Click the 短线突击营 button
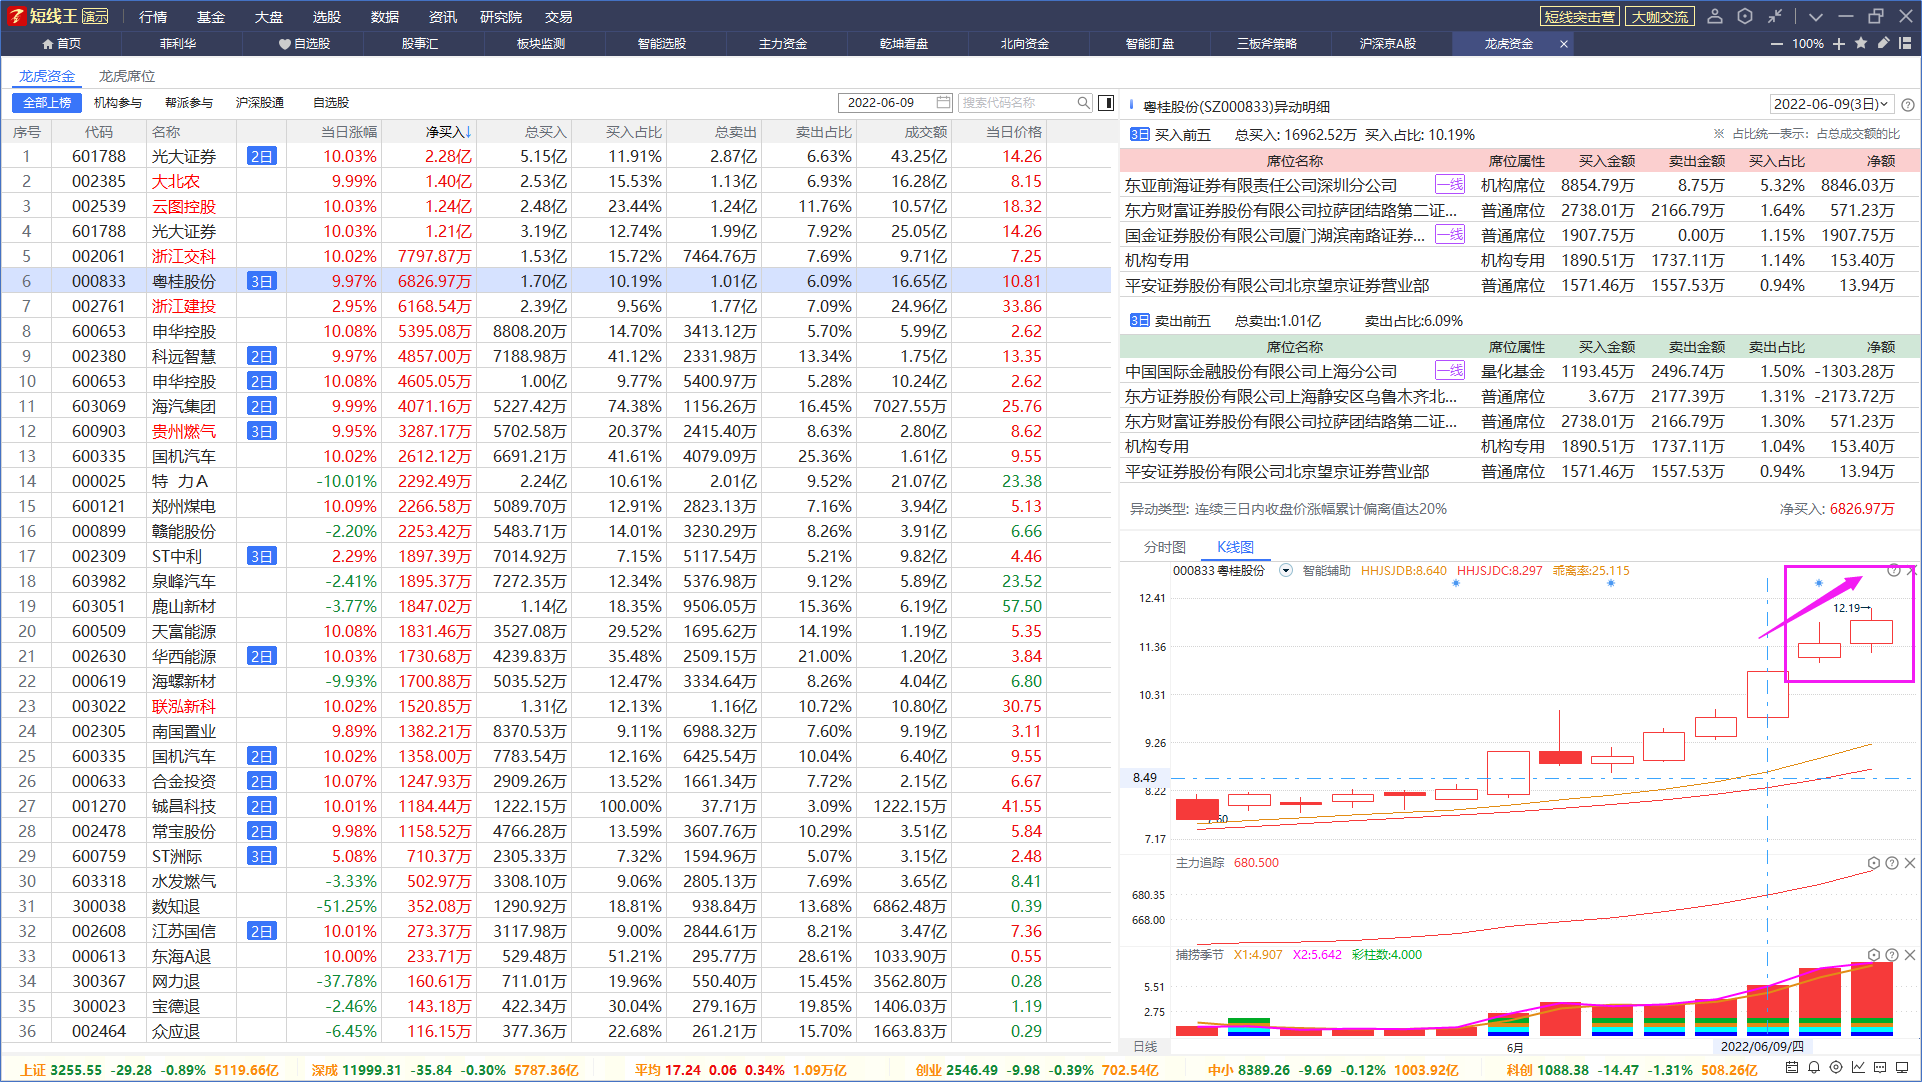The height and width of the screenshot is (1082, 1922). coord(1579,17)
